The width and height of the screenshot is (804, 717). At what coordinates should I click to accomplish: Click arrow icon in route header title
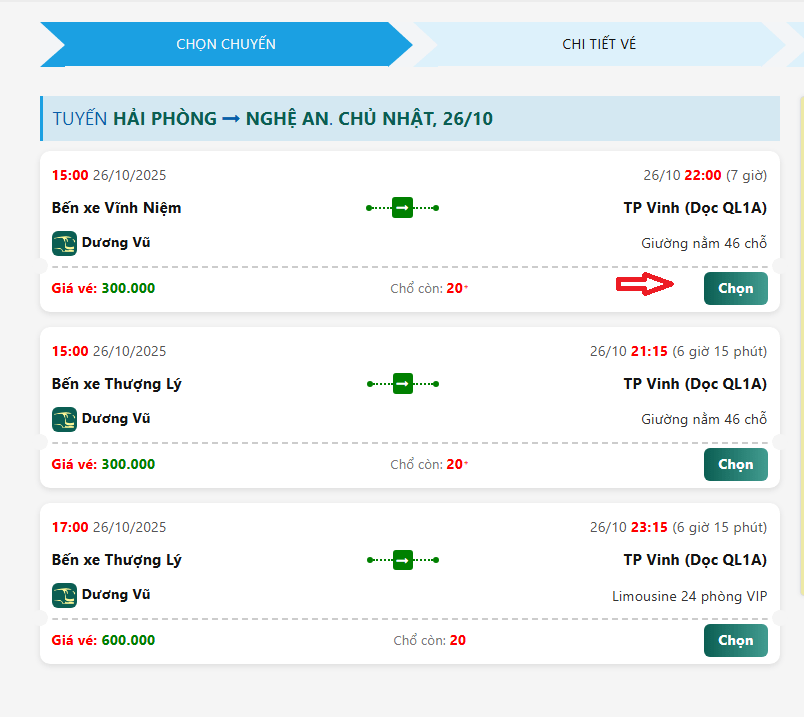click(231, 119)
